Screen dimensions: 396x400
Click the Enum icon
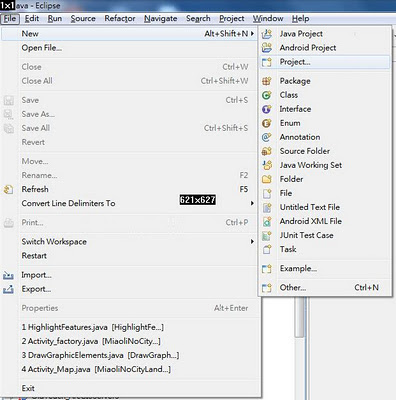pyautogui.click(x=267, y=123)
